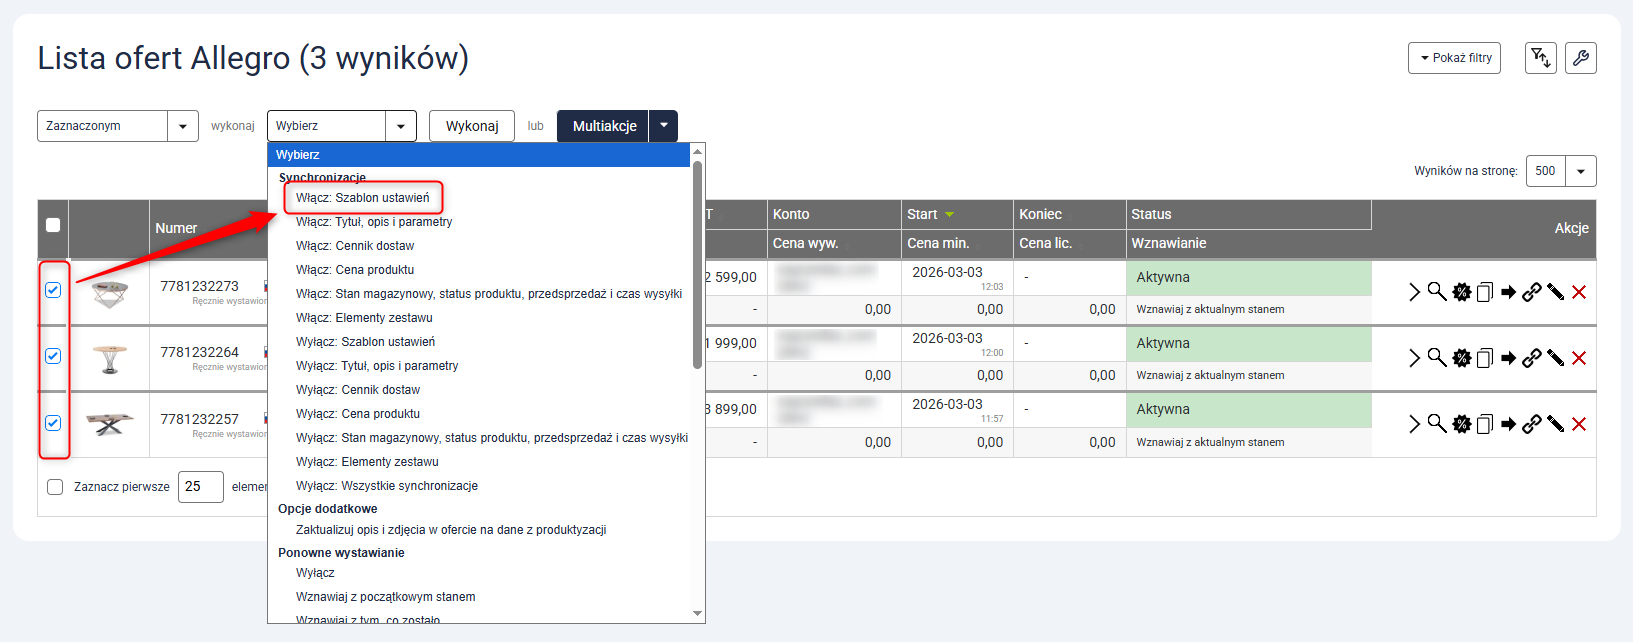The image size is (1633, 642).
Task: Open the wrench settings button
Action: [1580, 58]
